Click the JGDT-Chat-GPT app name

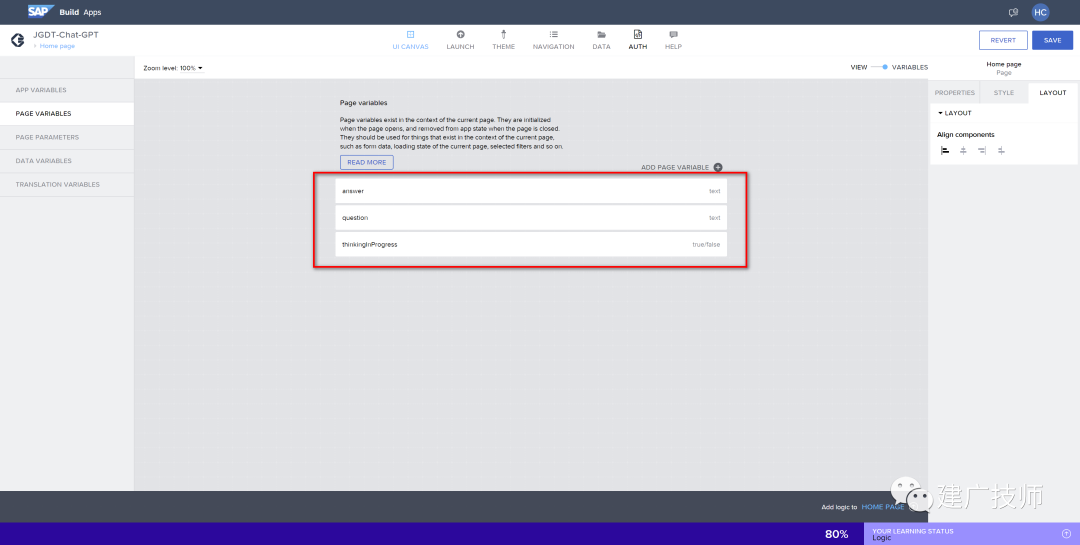(x=66, y=34)
